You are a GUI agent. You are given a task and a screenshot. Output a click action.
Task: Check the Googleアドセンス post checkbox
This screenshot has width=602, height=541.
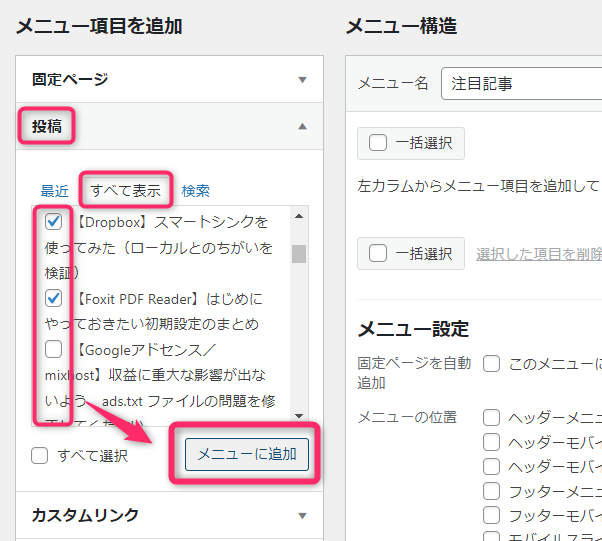[x=54, y=349]
